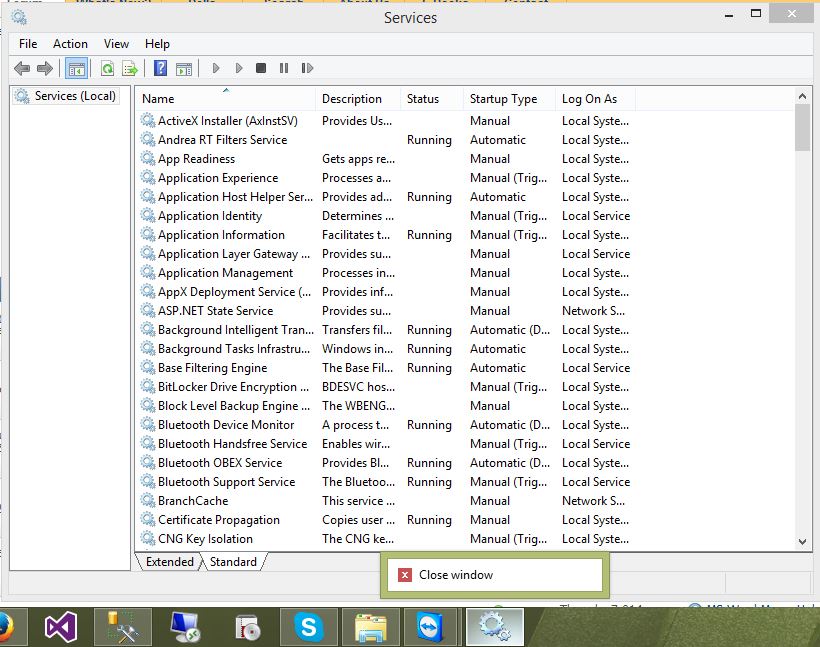Open the Help menu
This screenshot has width=820, height=647.
[157, 44]
